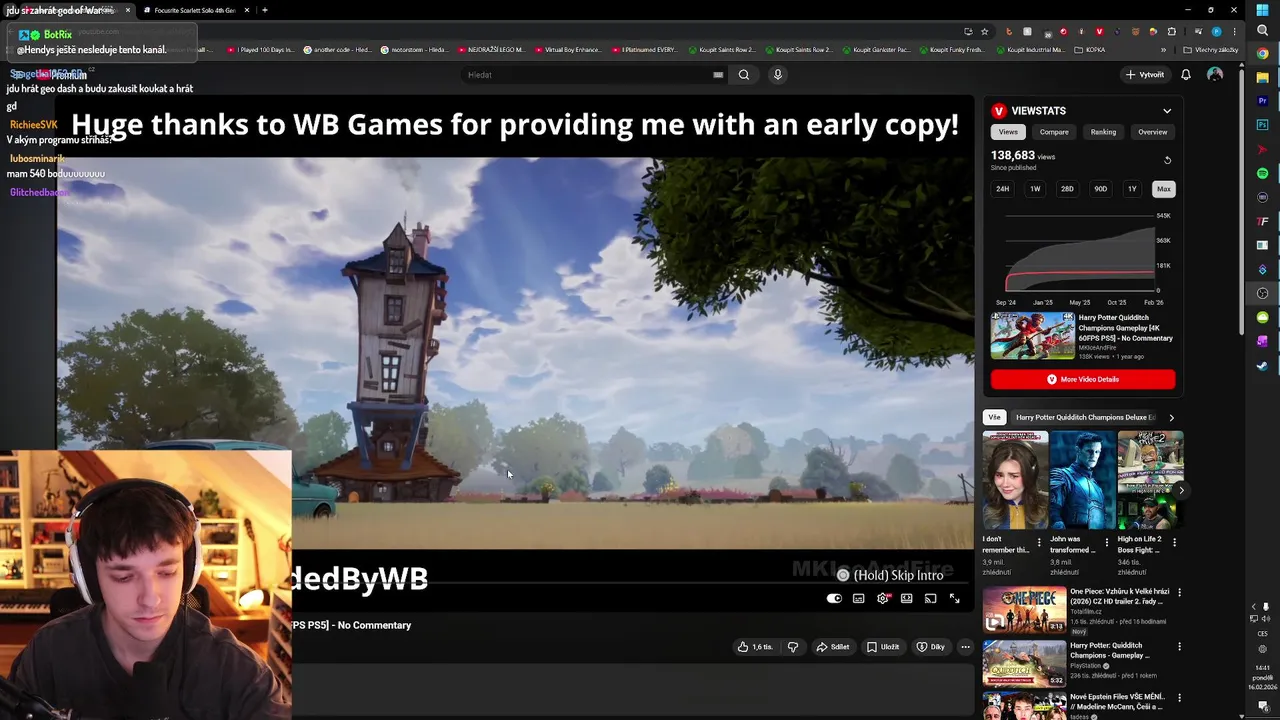The height and width of the screenshot is (720, 1280).
Task: Click into the Hledat search field
Action: 588,75
